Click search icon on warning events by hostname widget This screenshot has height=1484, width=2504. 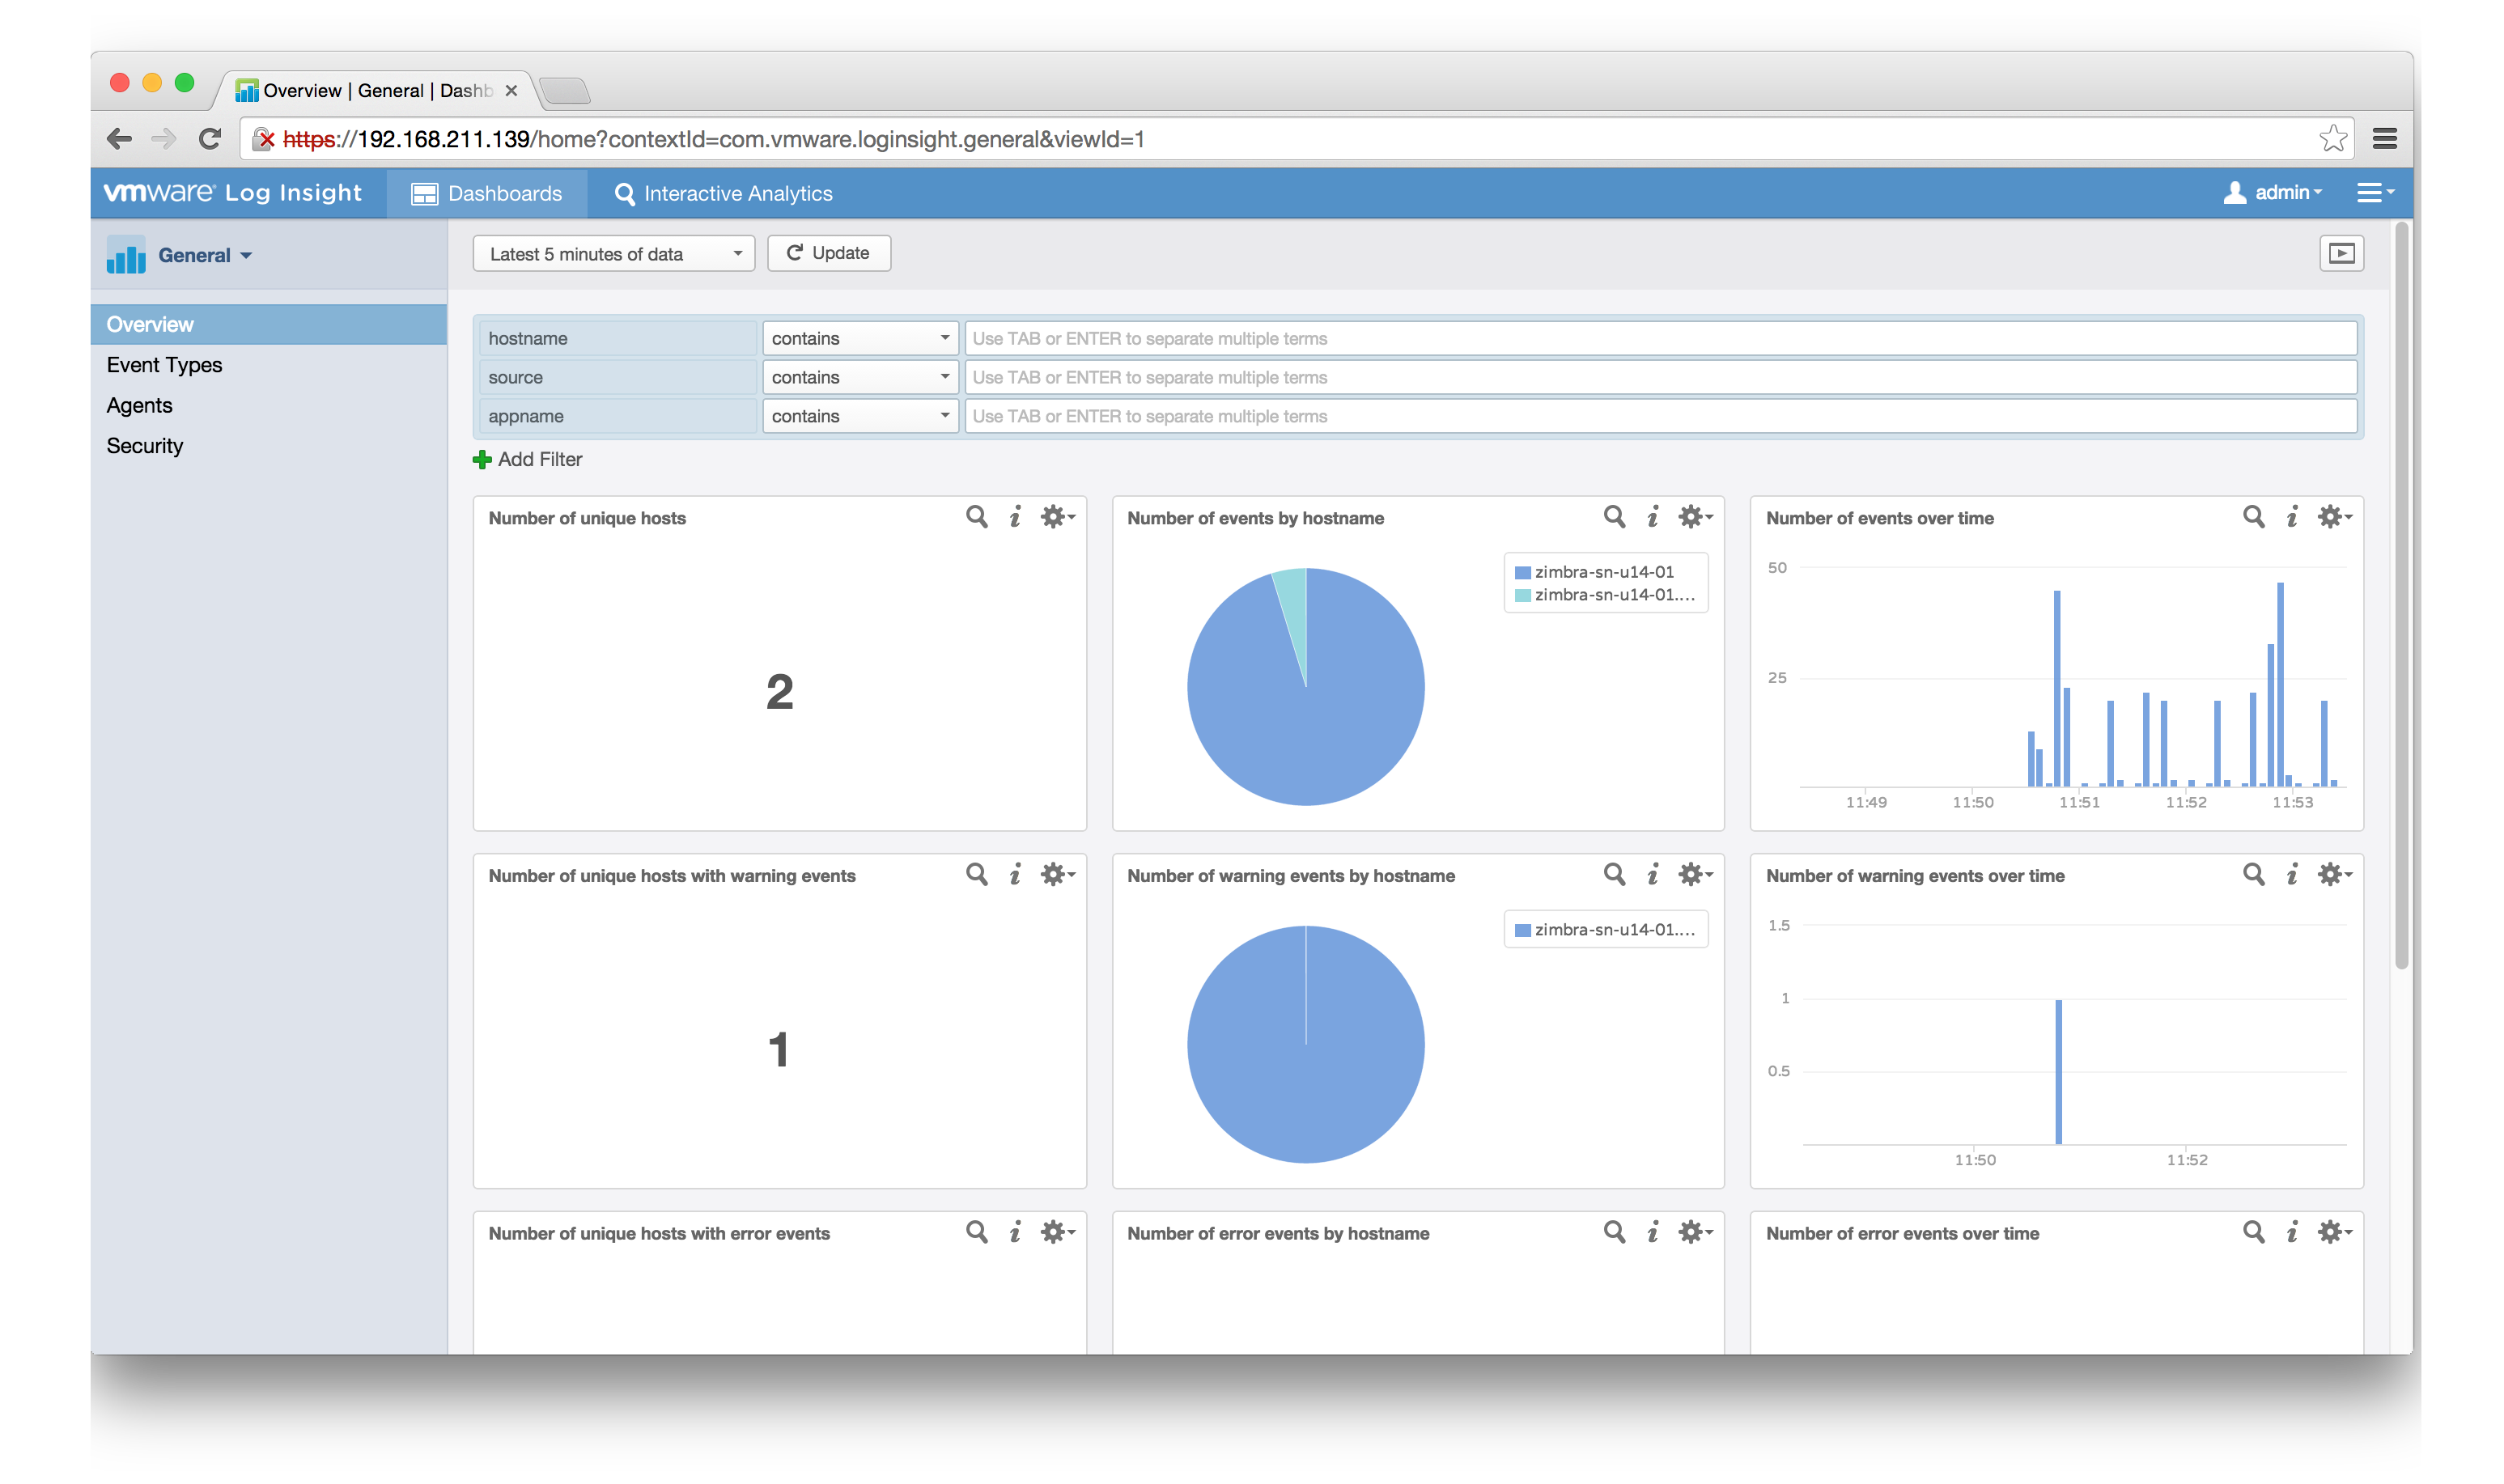(x=1614, y=874)
